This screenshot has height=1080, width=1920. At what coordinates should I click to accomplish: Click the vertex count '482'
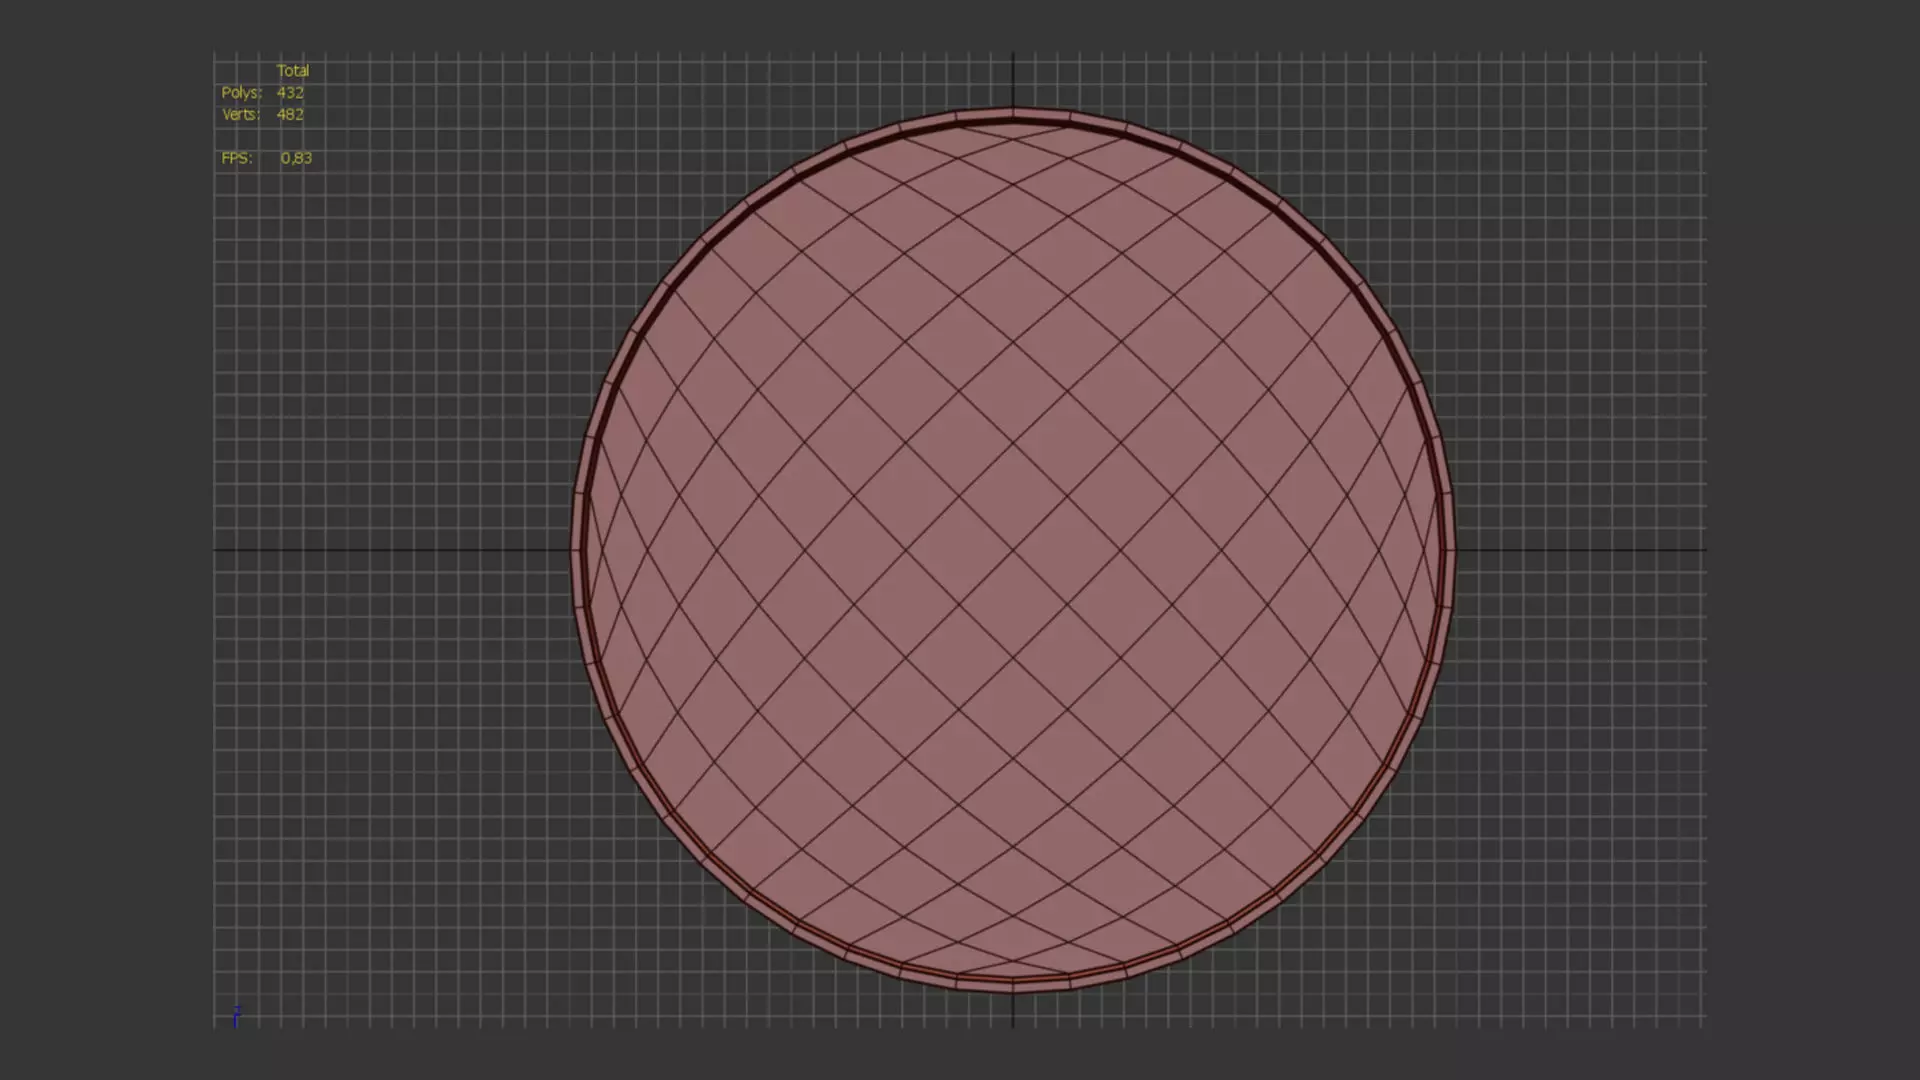pyautogui.click(x=290, y=115)
